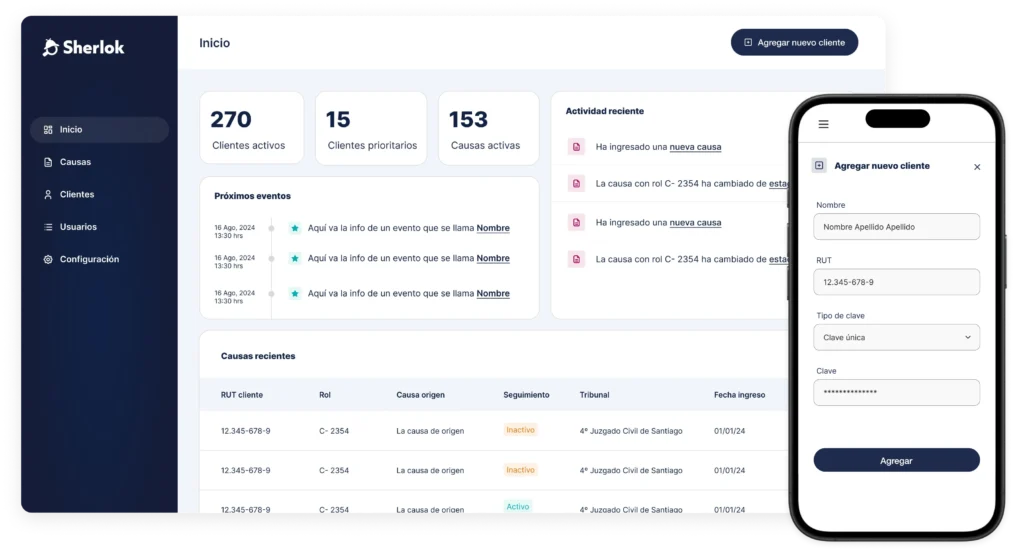Click the Clientes person icon in sidebar
Screen dimensions: 1024x555
point(48,195)
